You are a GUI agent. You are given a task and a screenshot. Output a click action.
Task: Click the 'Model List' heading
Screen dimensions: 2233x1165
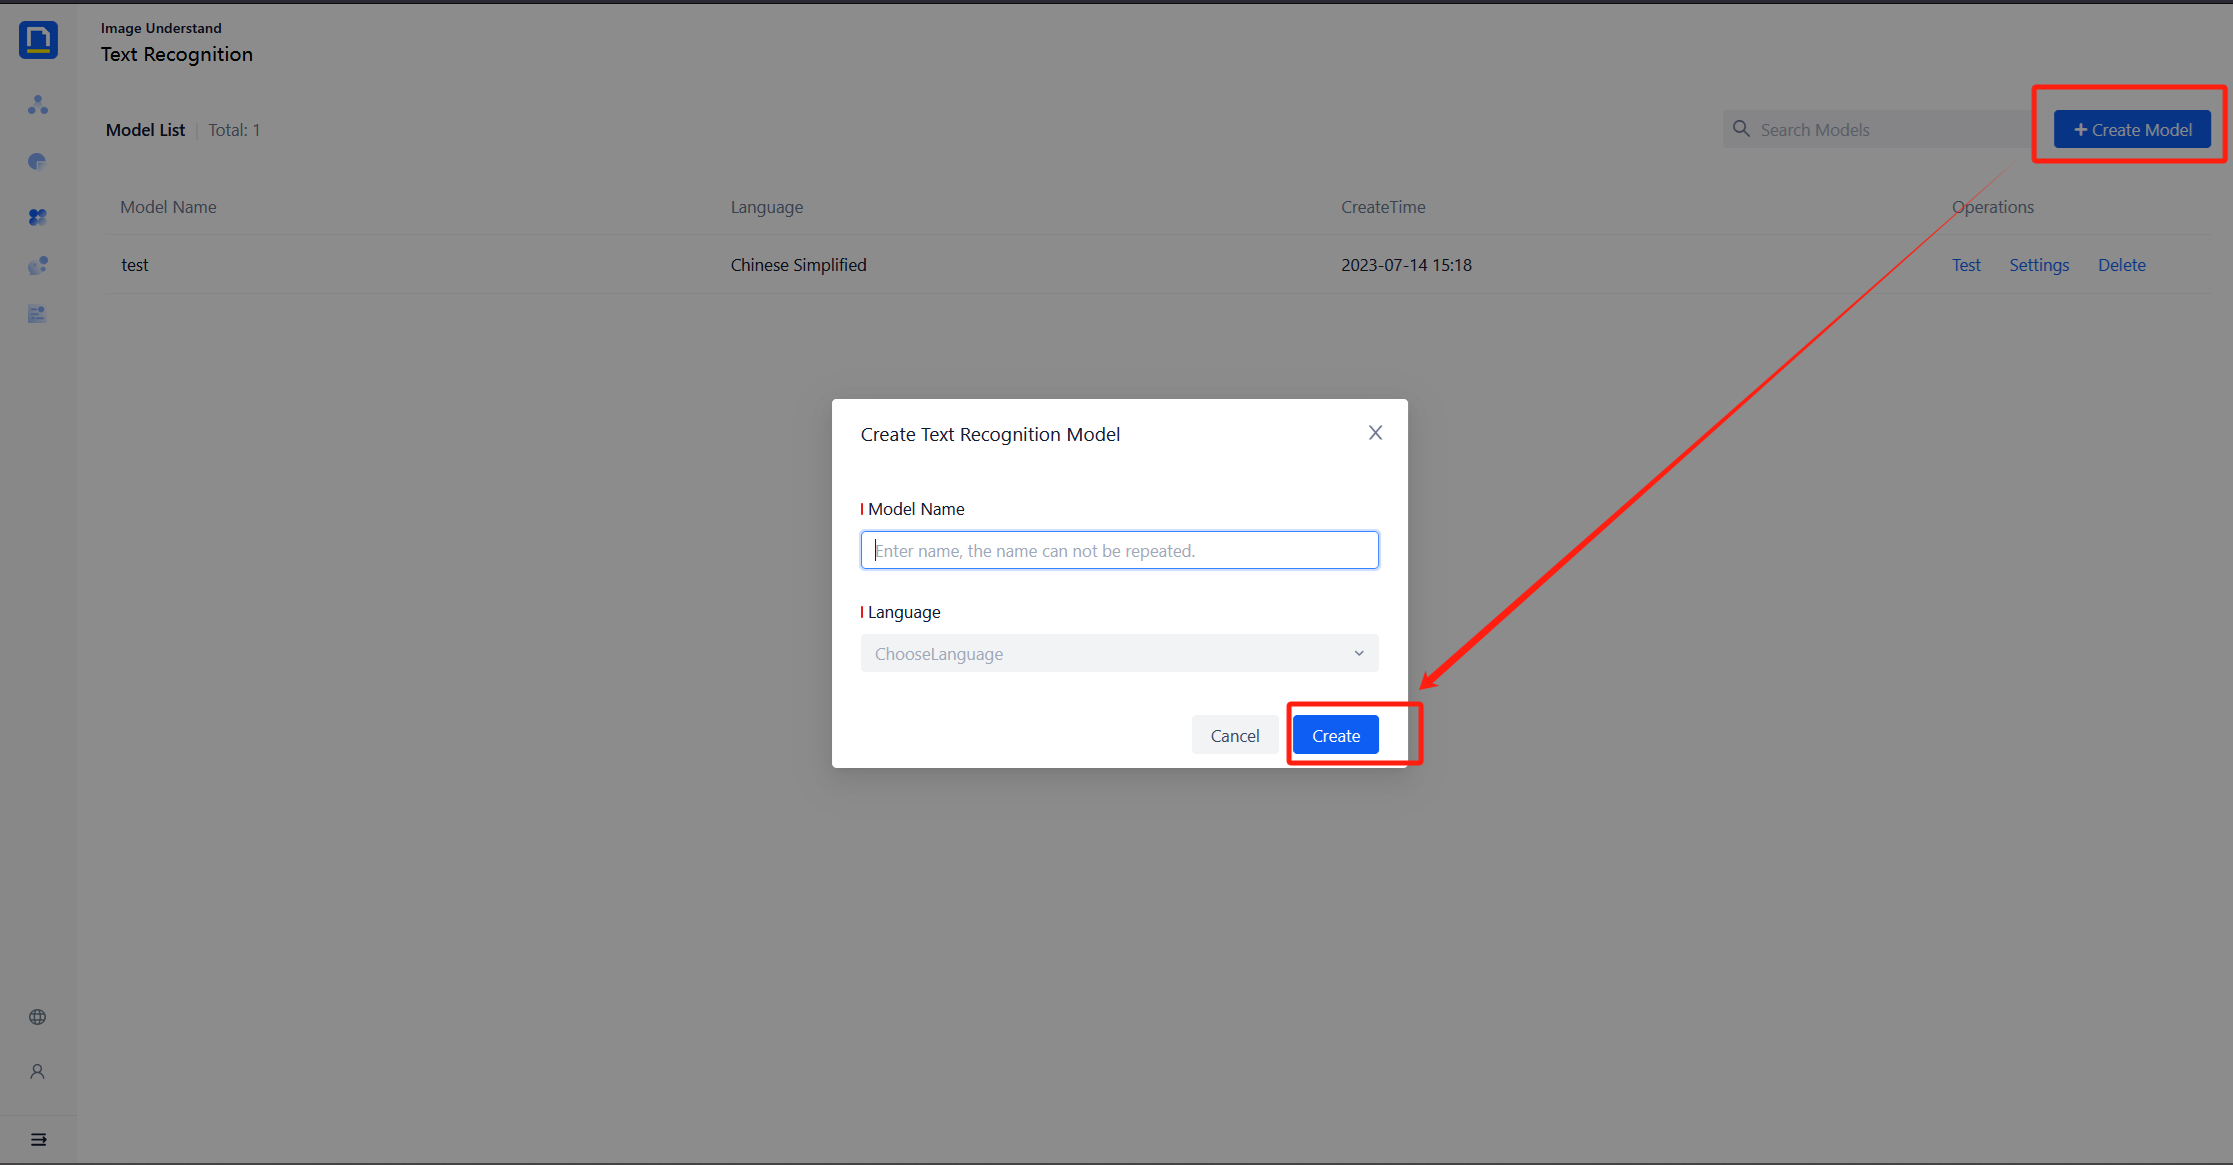(145, 130)
